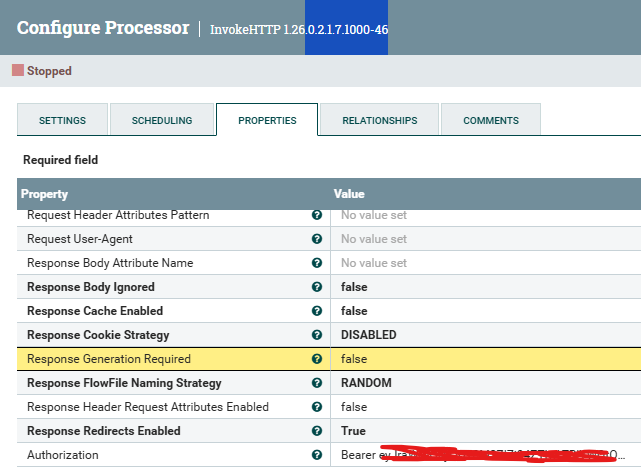Image resolution: width=641 pixels, height=473 pixels.
Task: Switch to the Settings tab
Action: [62, 120]
